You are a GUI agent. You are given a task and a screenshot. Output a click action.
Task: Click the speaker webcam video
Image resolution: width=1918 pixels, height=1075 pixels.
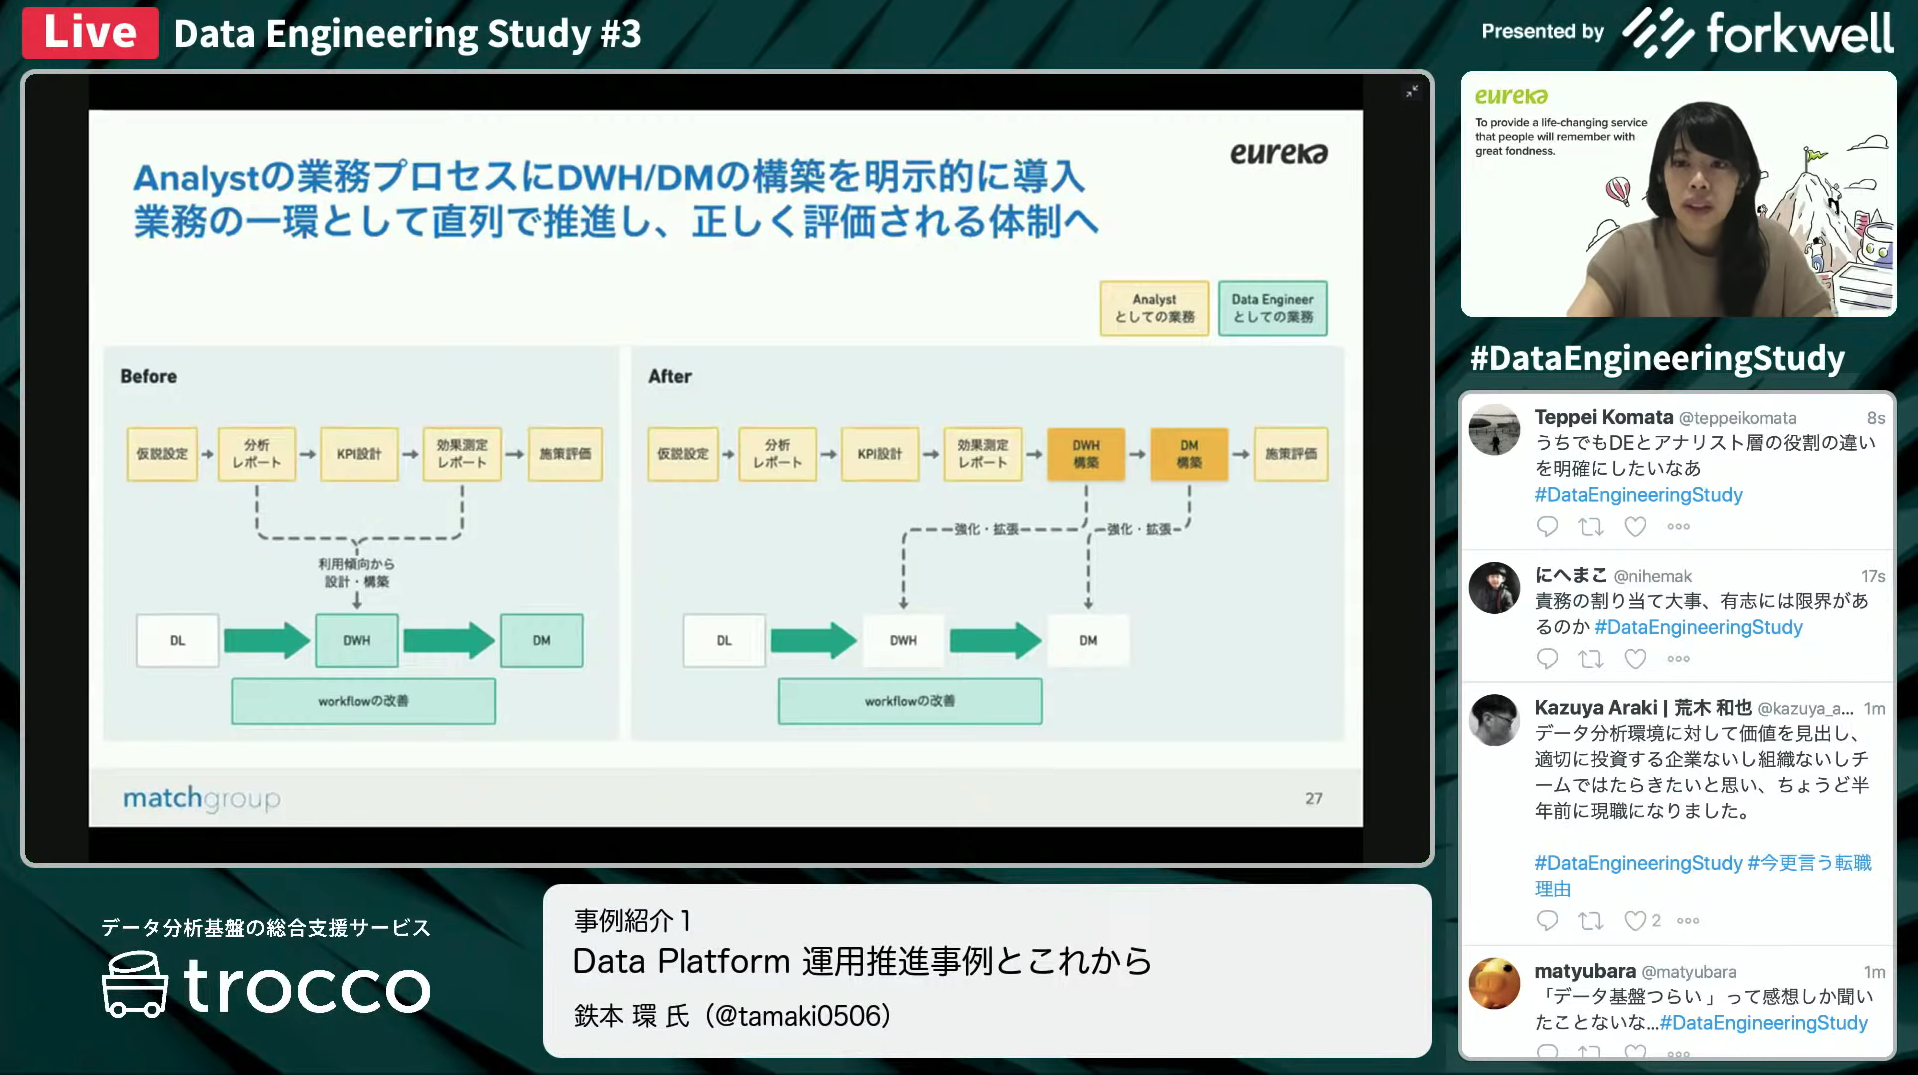pyautogui.click(x=1678, y=194)
